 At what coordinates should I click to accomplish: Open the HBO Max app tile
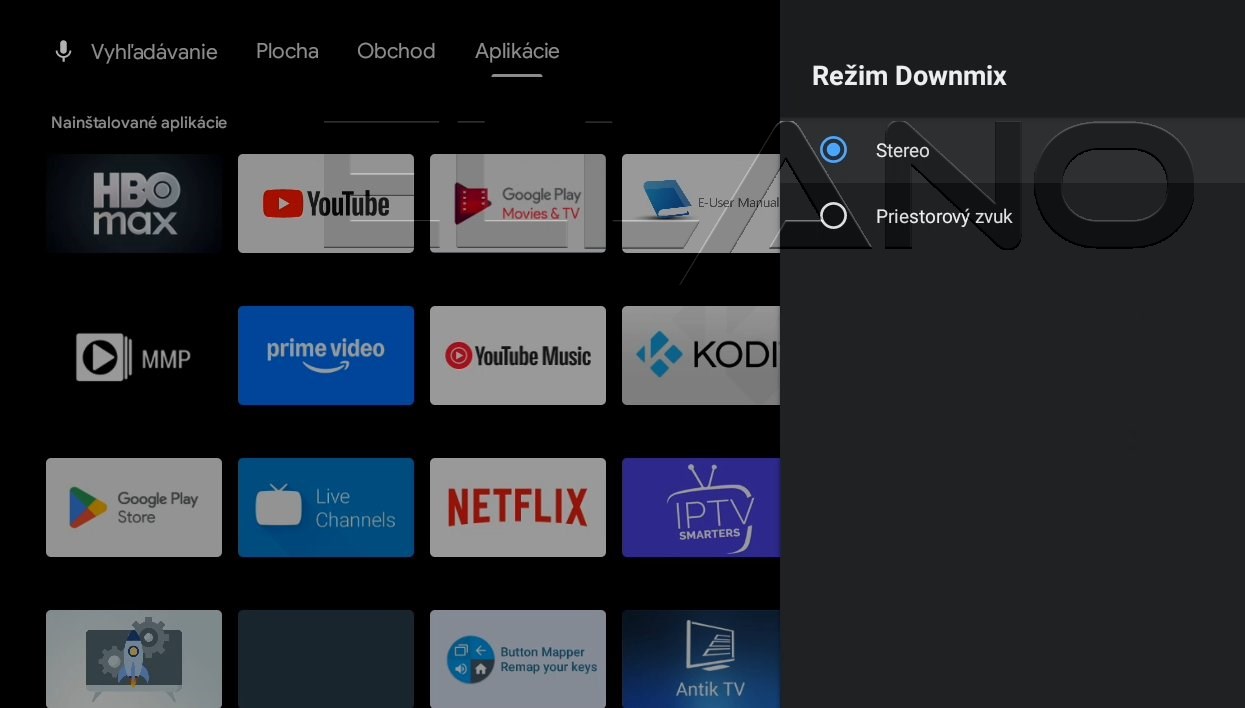(x=134, y=203)
